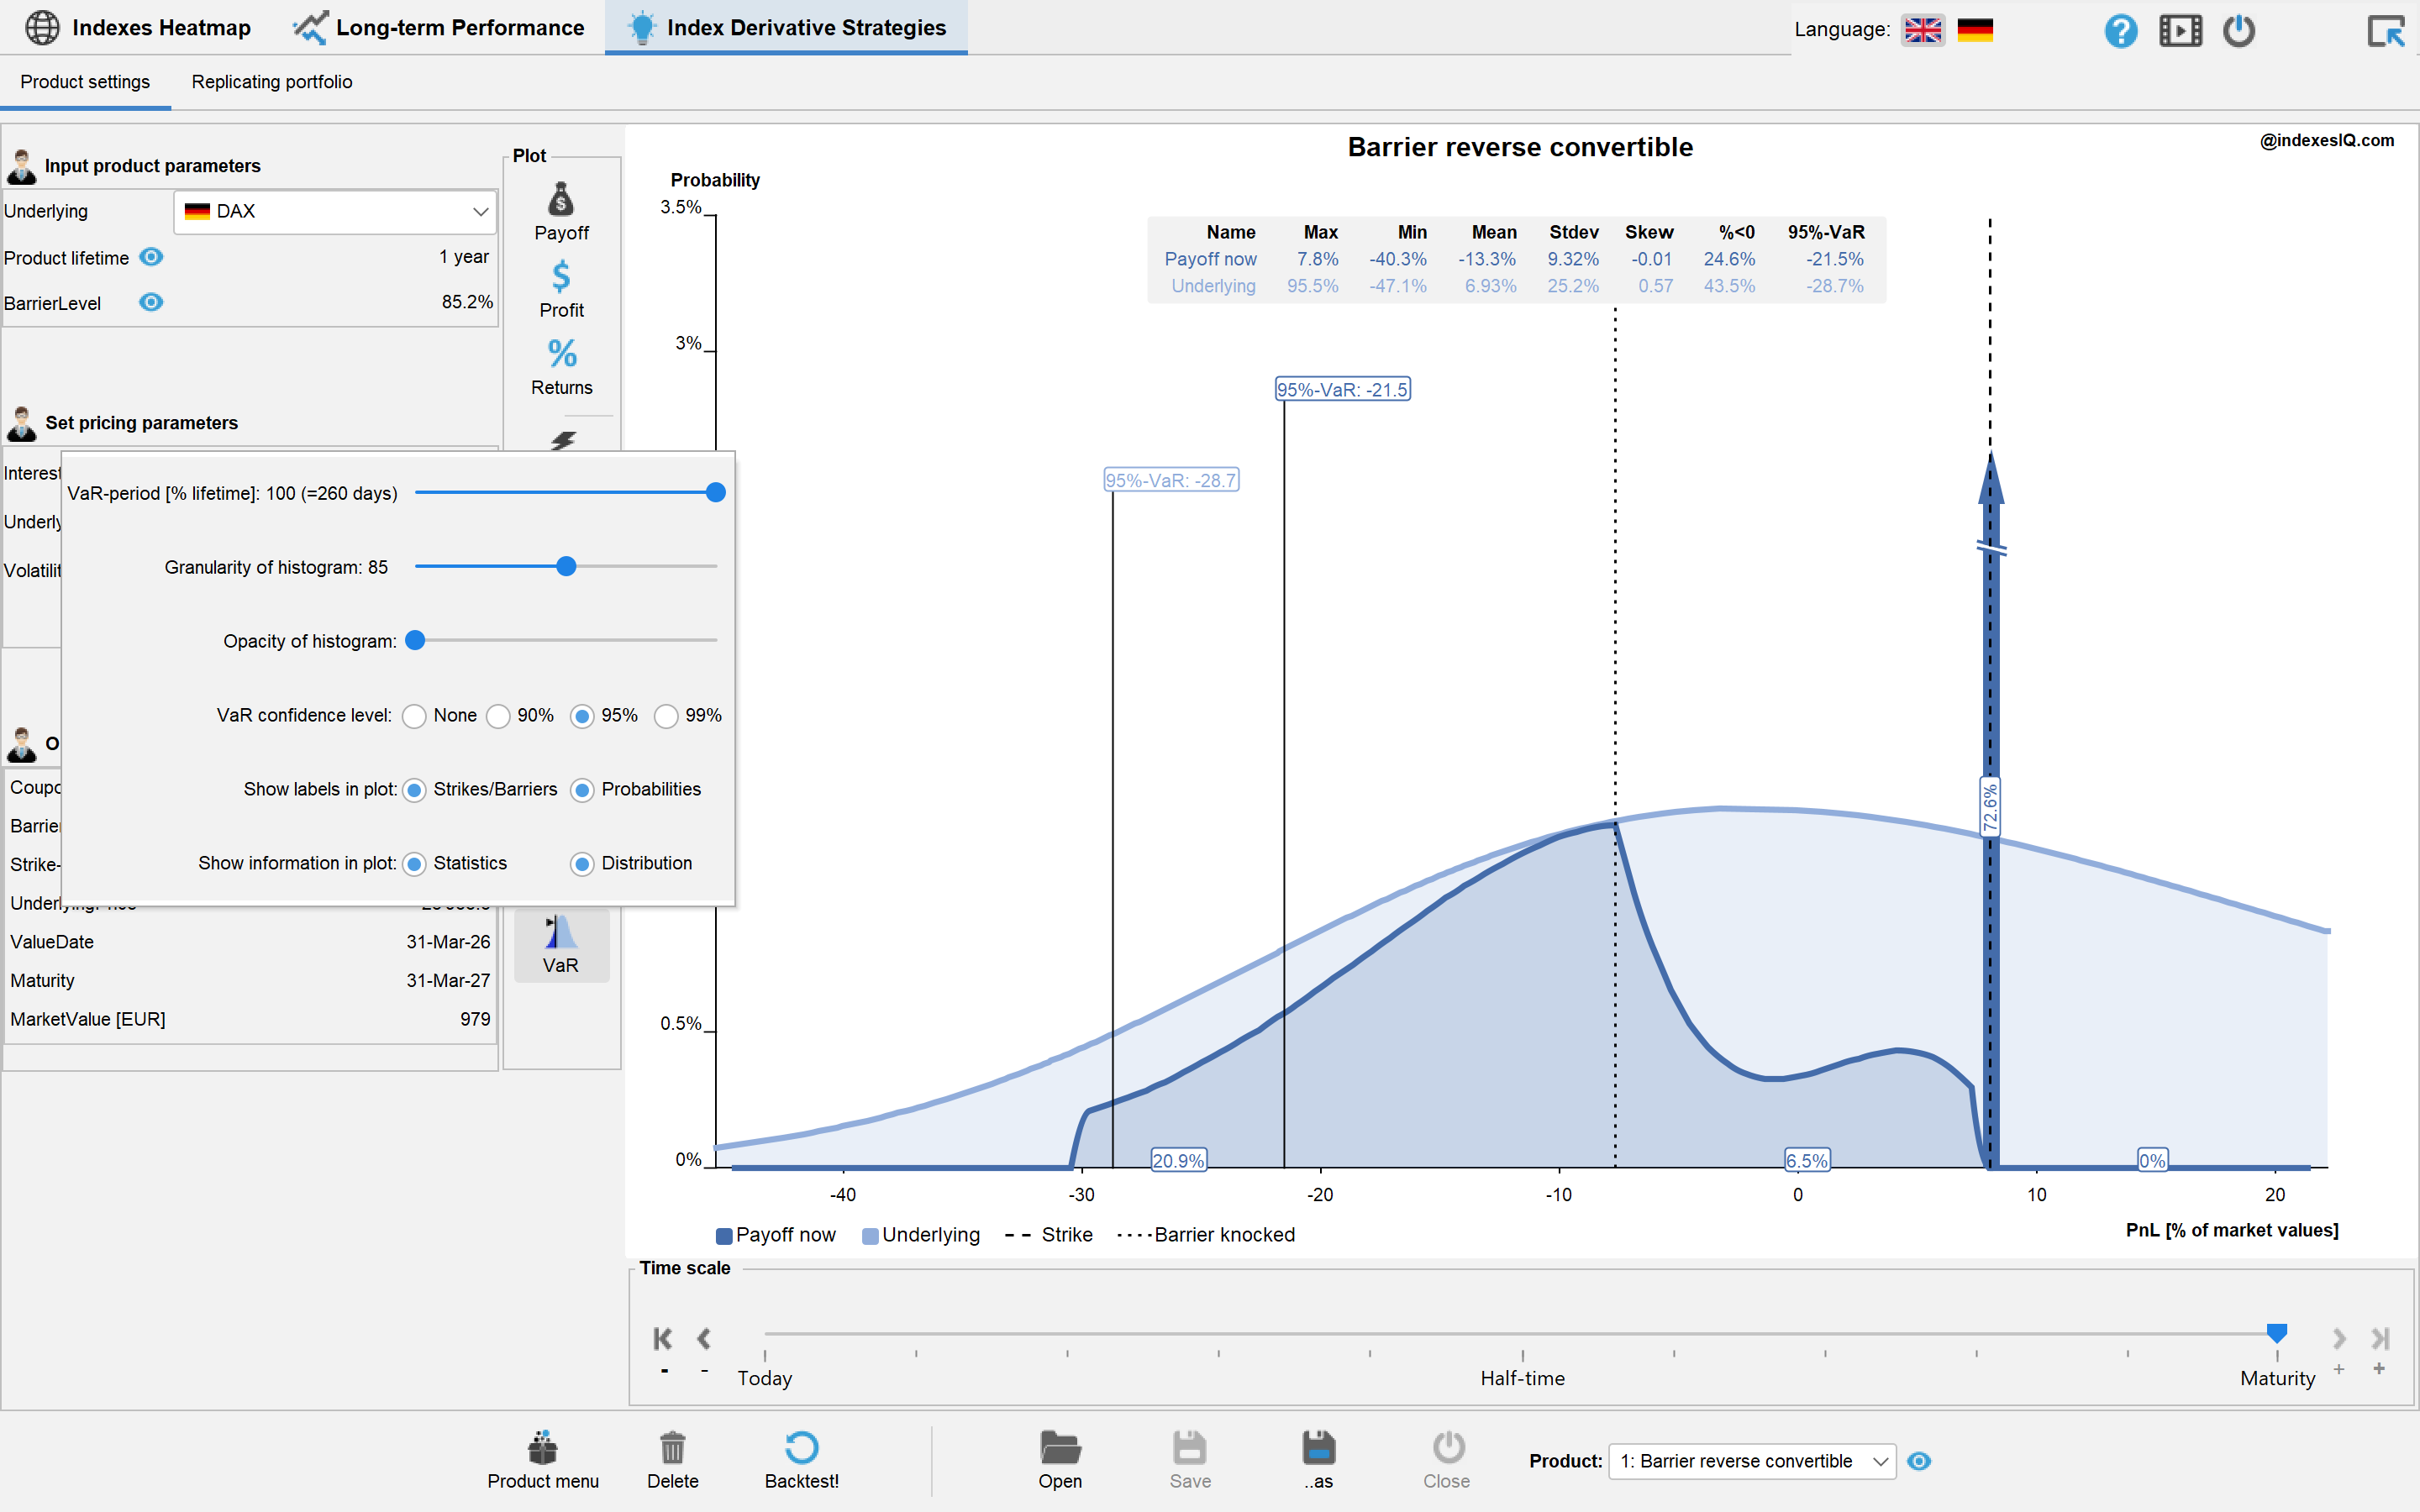2420x1512 pixels.
Task: Expand the Underlying DAX dropdown
Action: pyautogui.click(x=335, y=211)
